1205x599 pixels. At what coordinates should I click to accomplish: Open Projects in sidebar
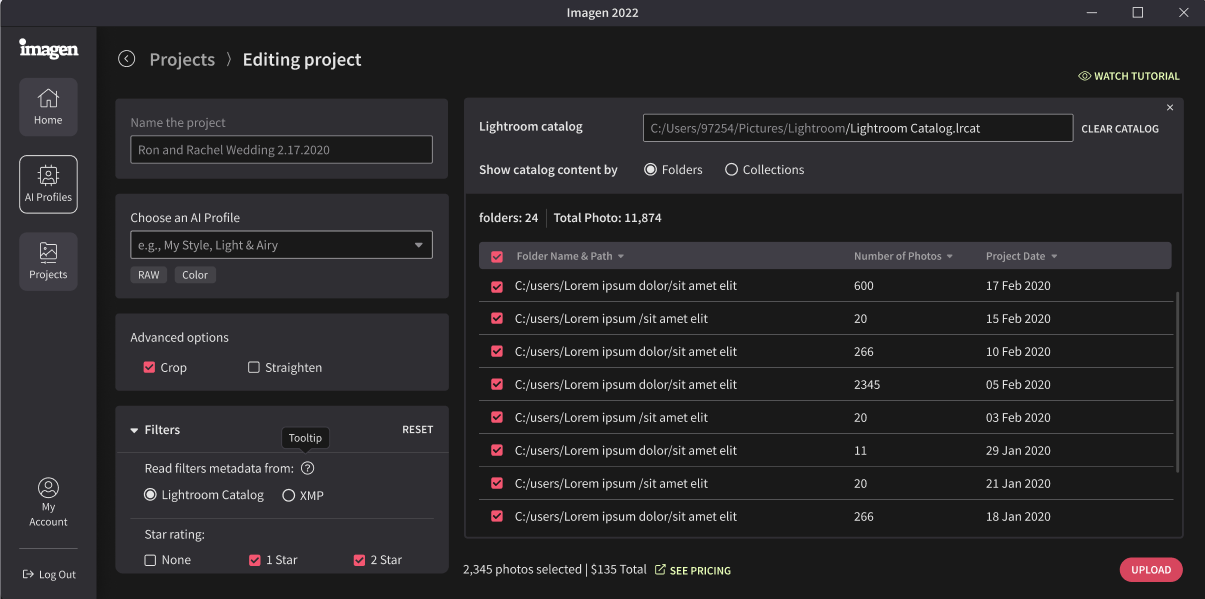pyautogui.click(x=48, y=261)
